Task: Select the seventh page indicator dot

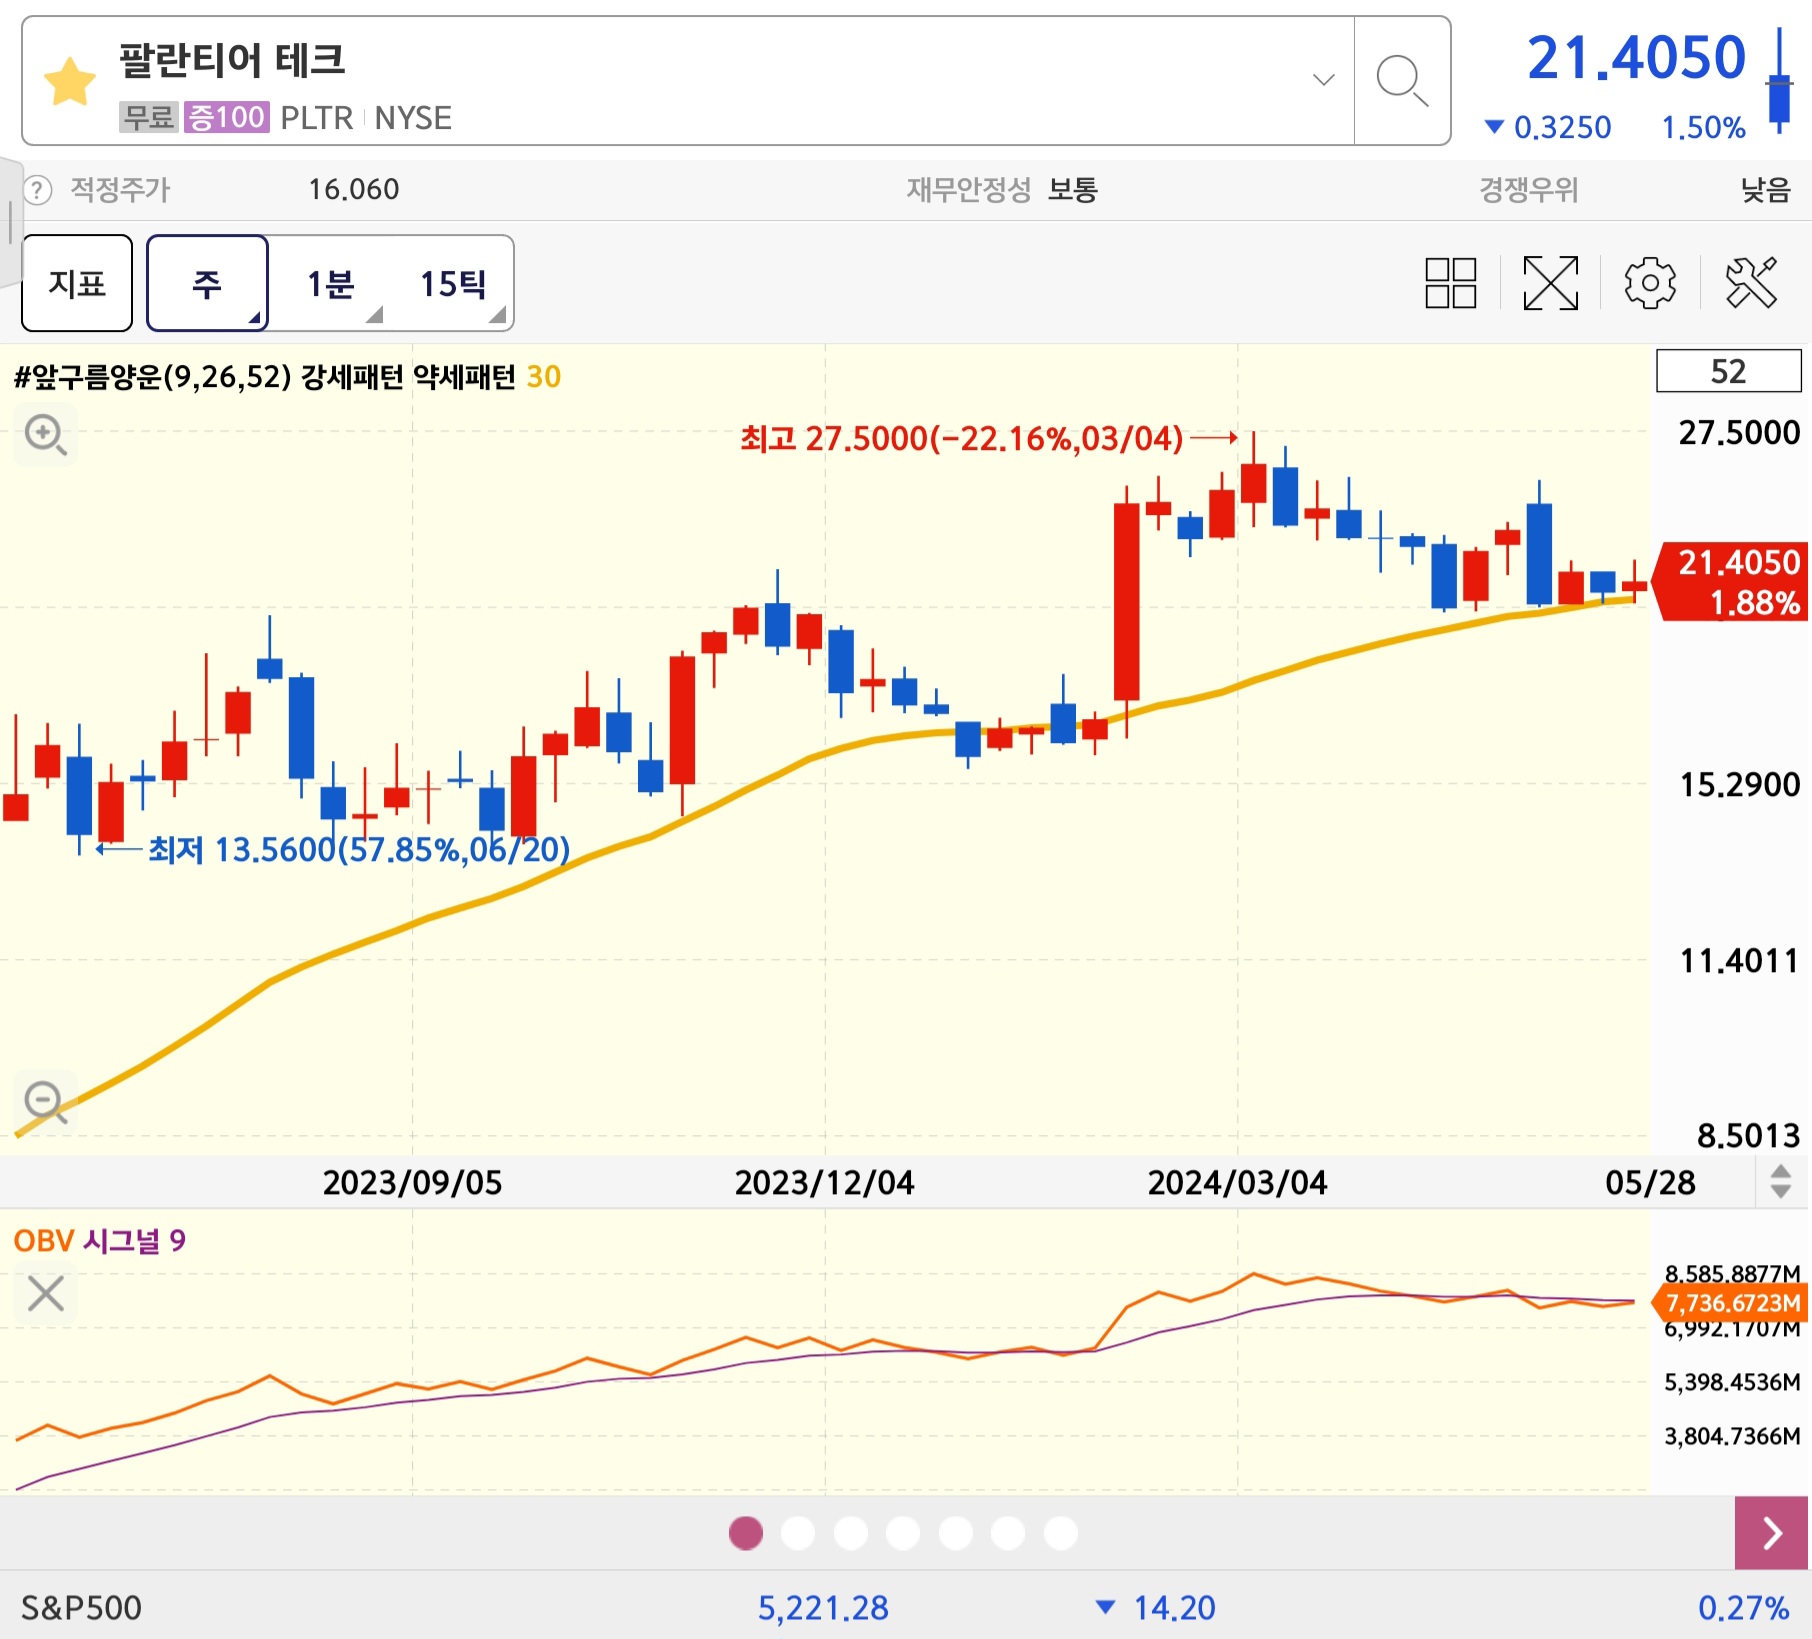Action: [1061, 1532]
